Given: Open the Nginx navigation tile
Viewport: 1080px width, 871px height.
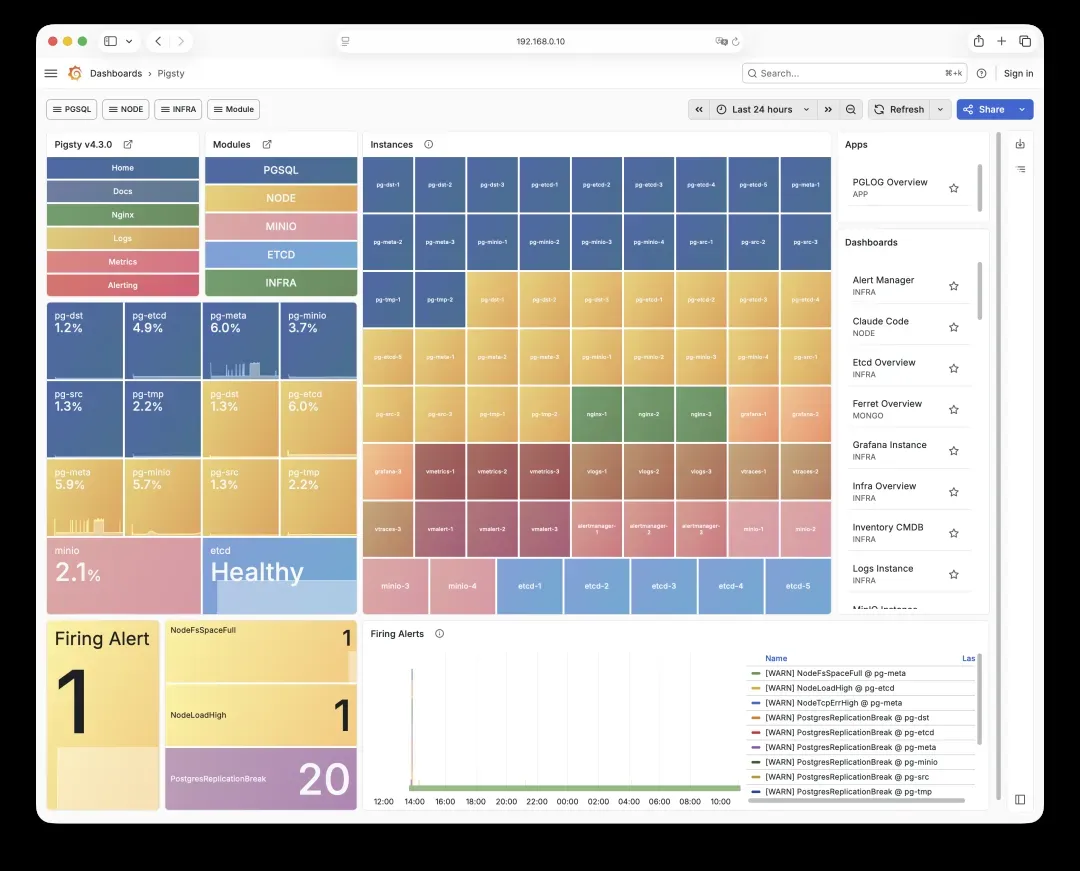Looking at the screenshot, I should (x=123, y=215).
